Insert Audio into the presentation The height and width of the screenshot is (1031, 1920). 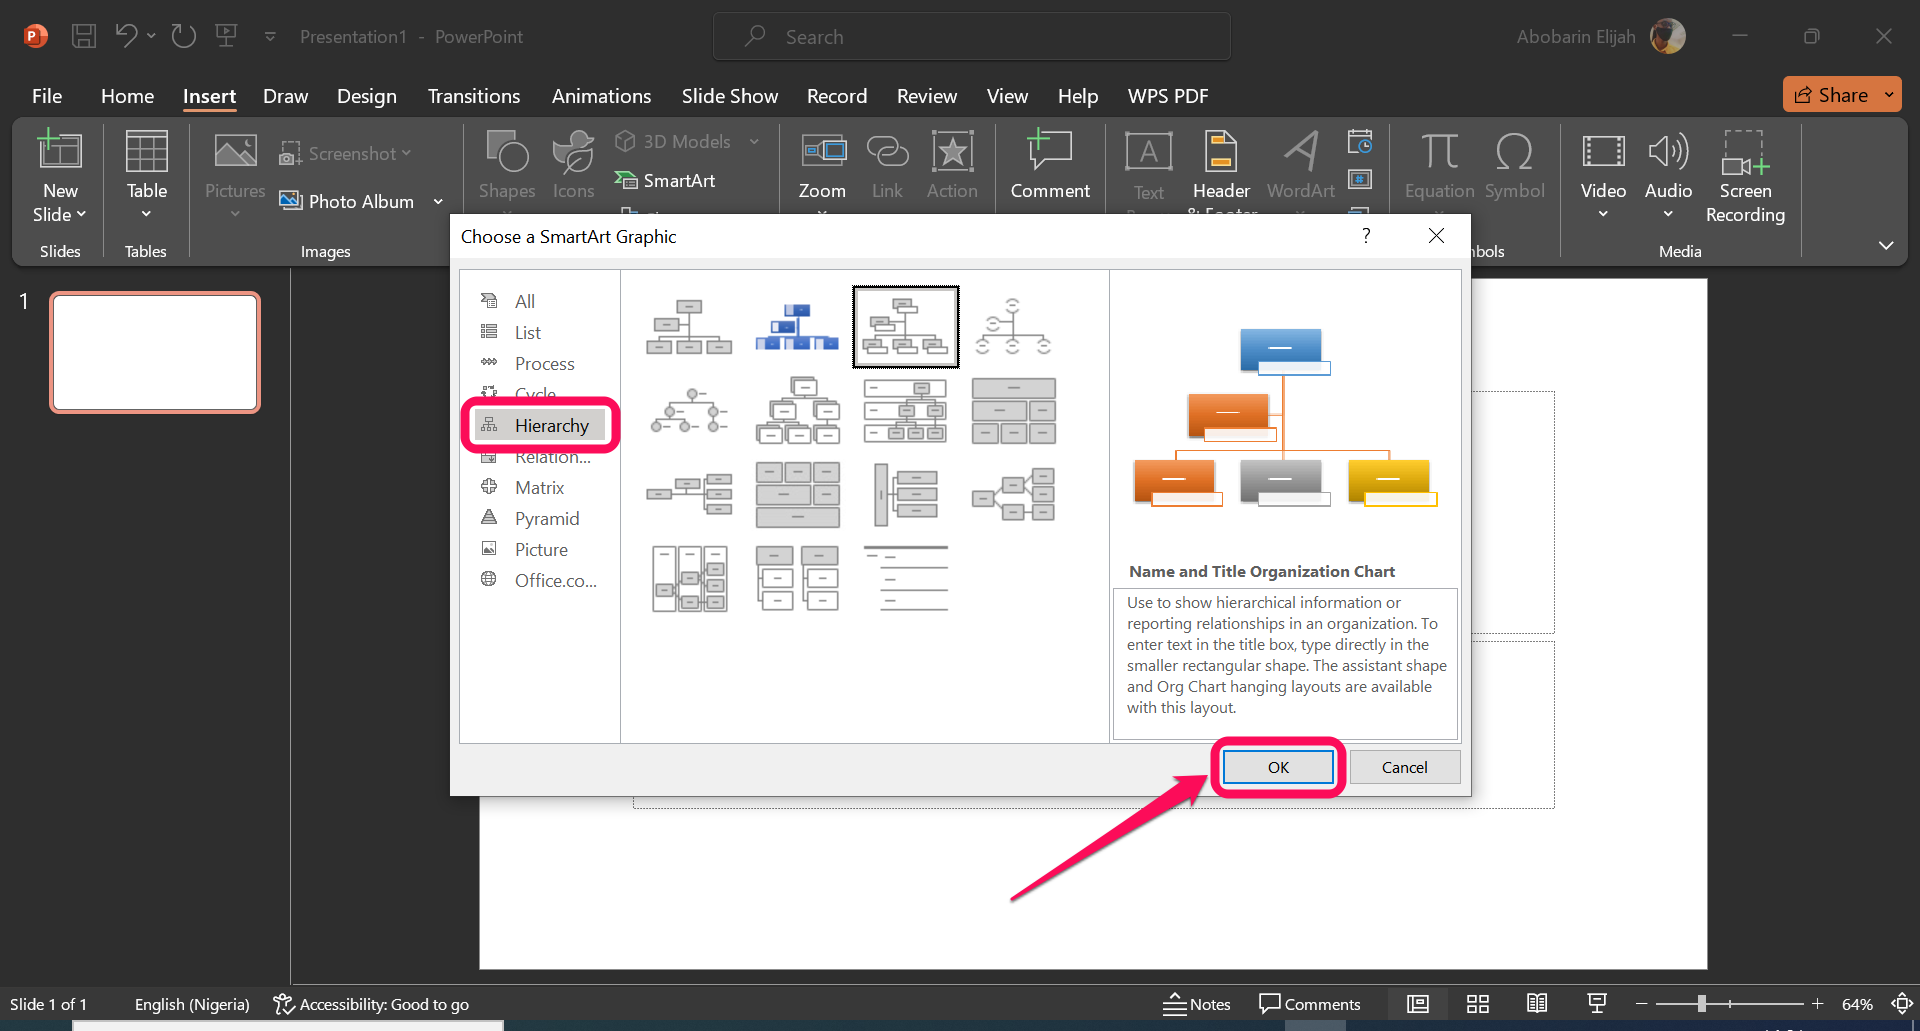coord(1667,170)
